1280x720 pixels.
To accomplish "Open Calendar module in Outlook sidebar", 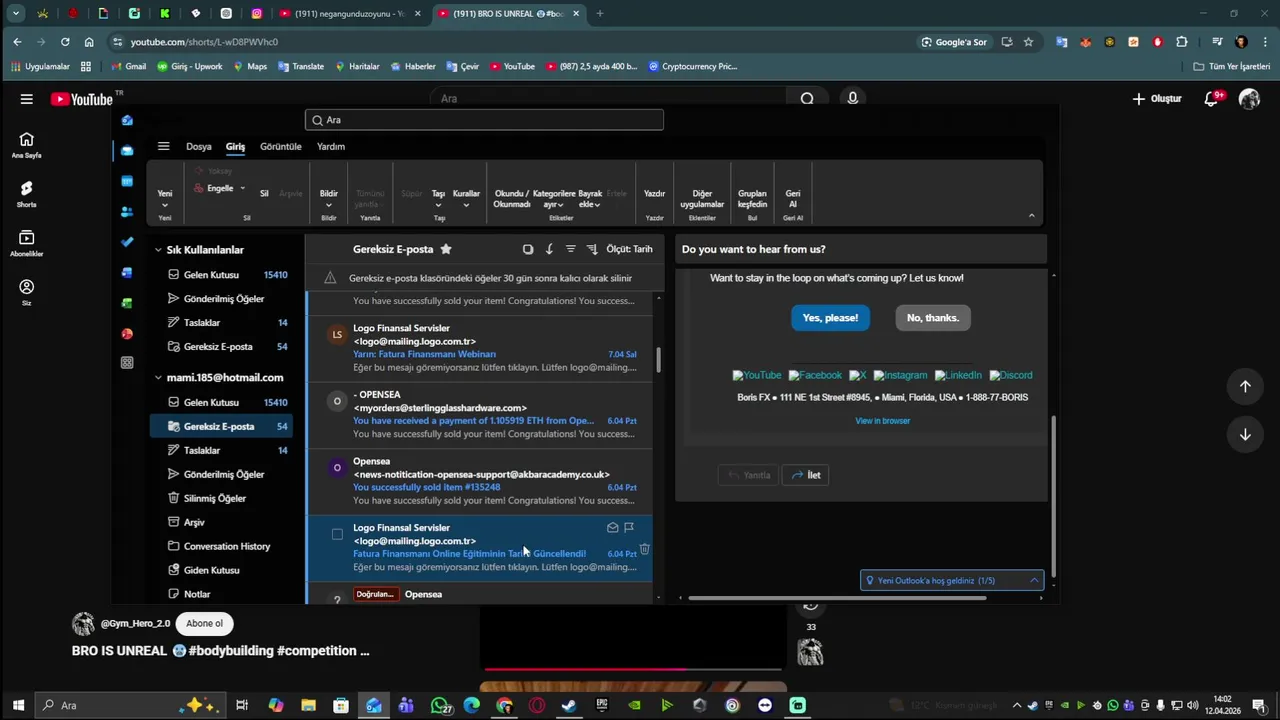I will coord(127,181).
